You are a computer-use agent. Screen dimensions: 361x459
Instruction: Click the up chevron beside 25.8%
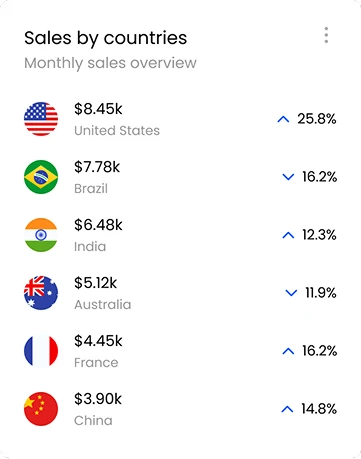pyautogui.click(x=283, y=119)
